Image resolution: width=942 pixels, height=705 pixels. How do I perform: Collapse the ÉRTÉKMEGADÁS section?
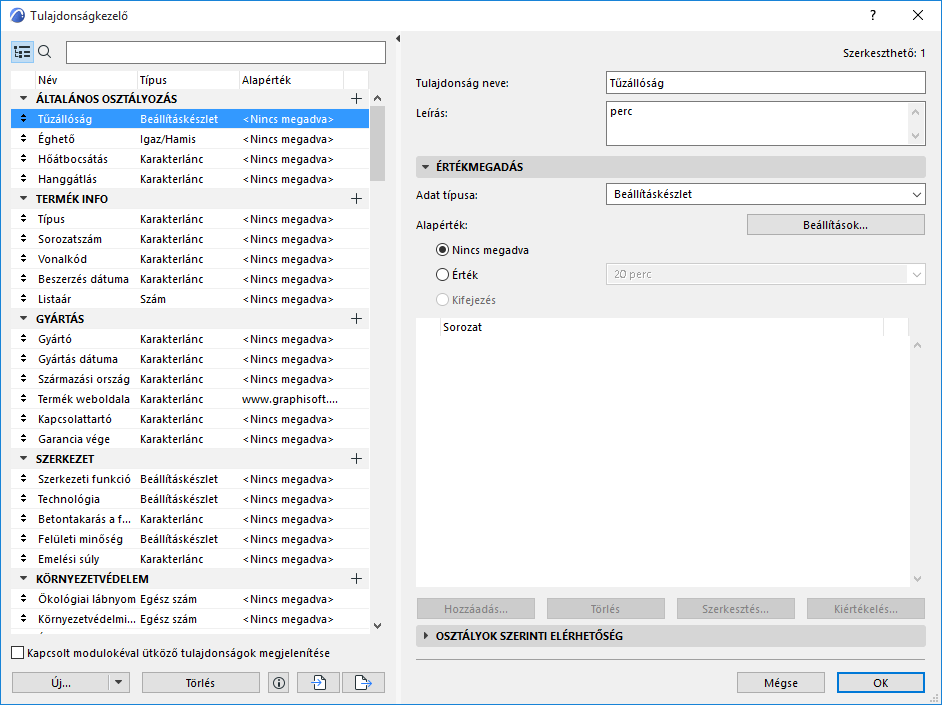click(425, 167)
